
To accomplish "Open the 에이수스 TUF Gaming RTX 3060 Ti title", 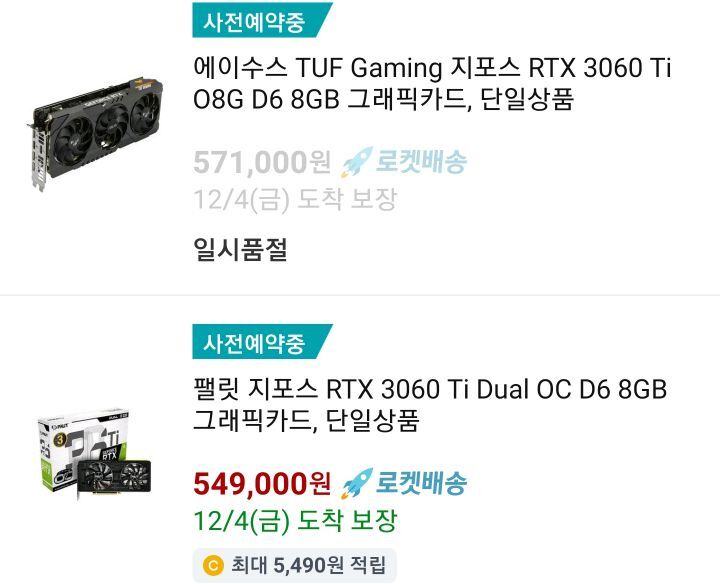I will 432,84.
